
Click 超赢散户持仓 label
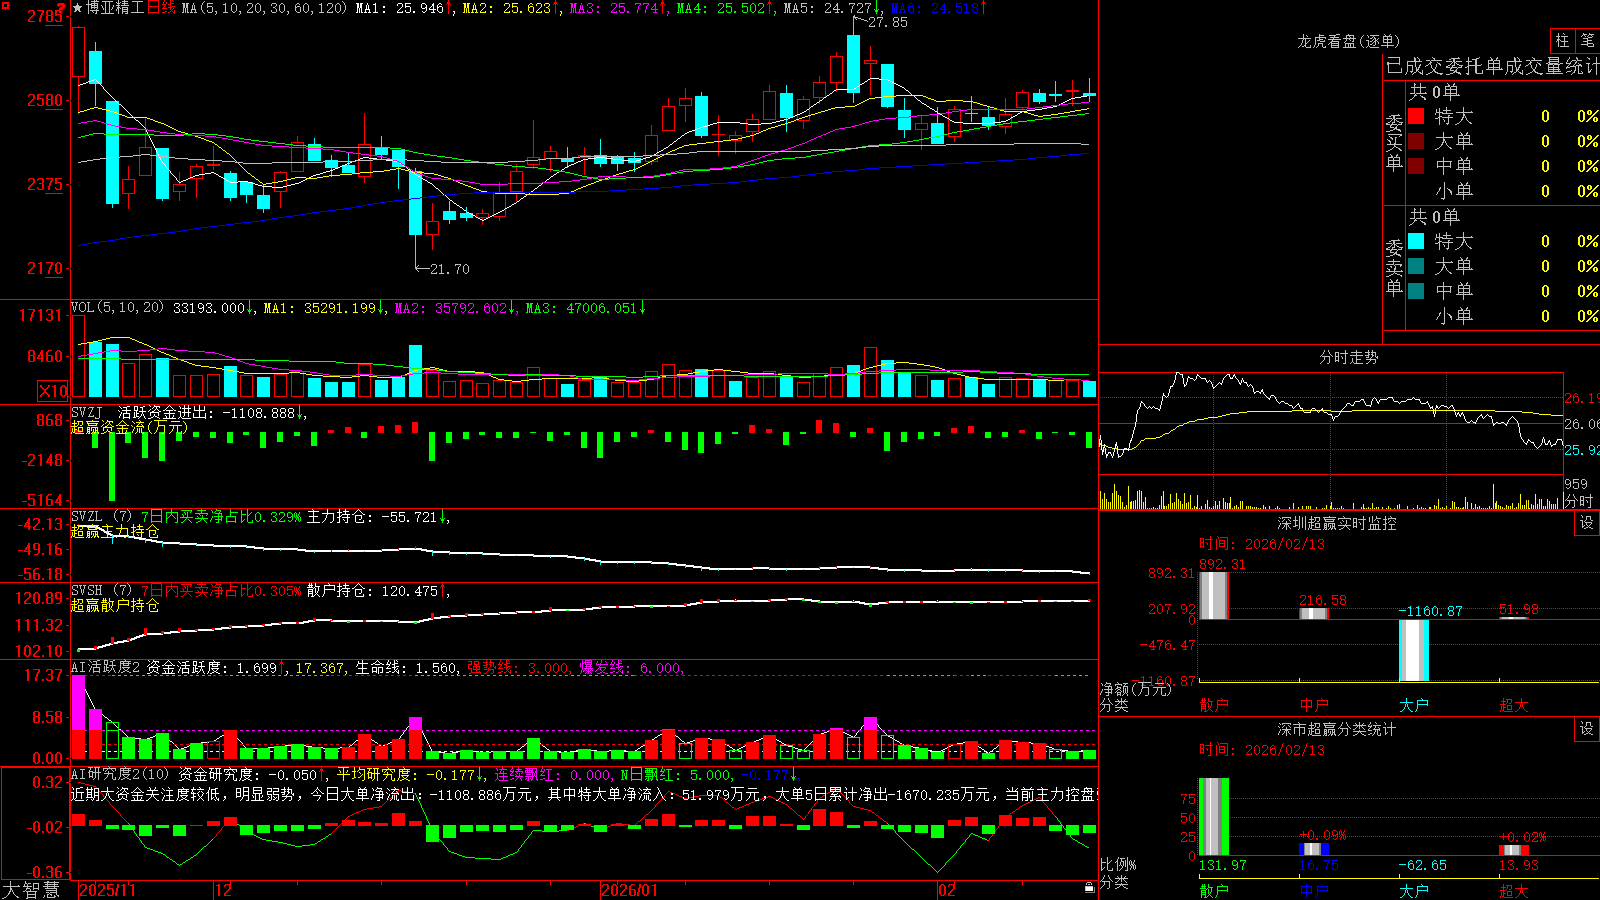(115, 605)
